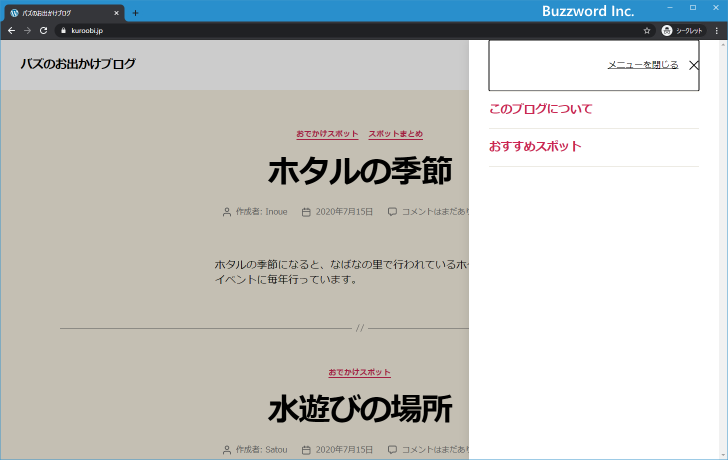Open the Chrome three-dot menu
The height and width of the screenshot is (460, 728).
717,31
